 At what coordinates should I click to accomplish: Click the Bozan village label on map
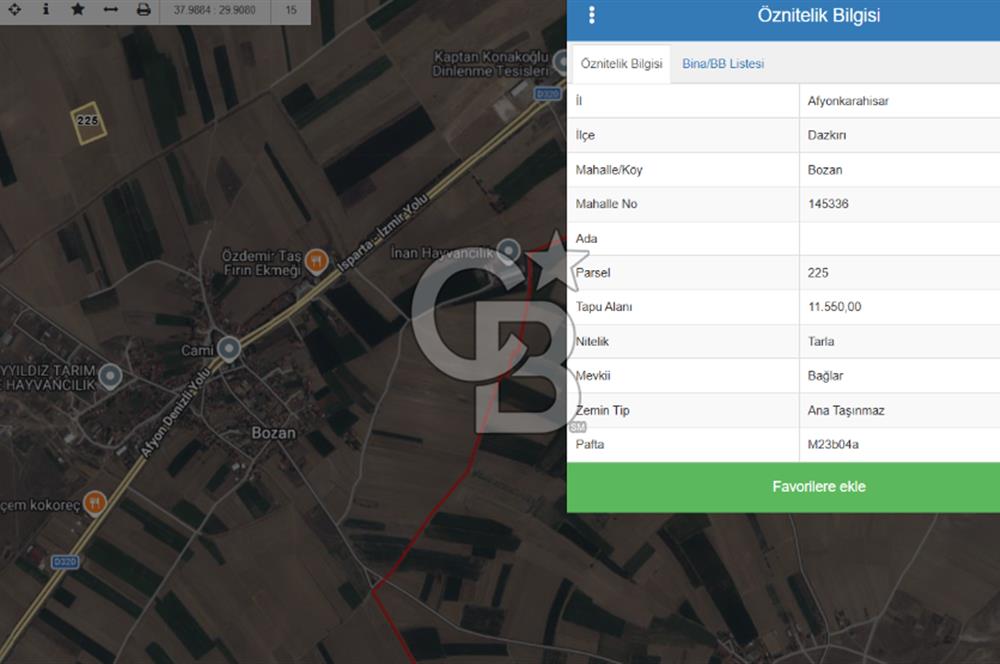click(x=274, y=432)
